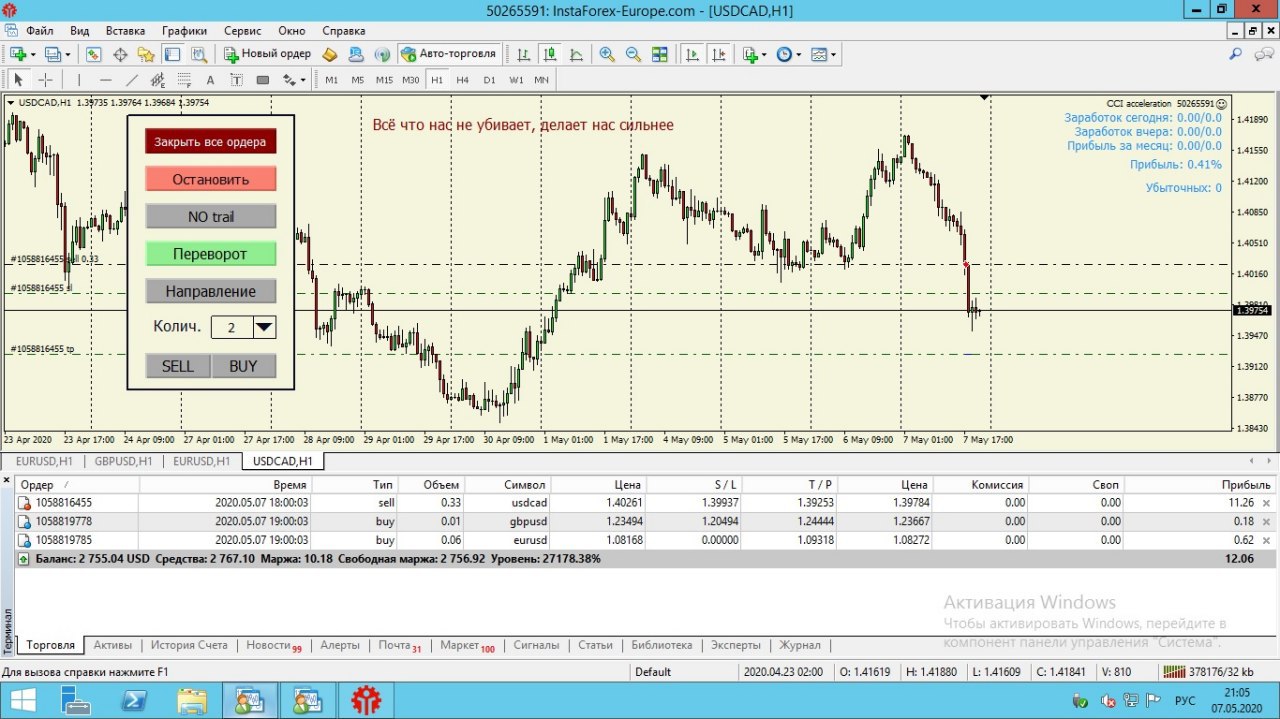Click the connection status memory bar

tap(1209, 672)
